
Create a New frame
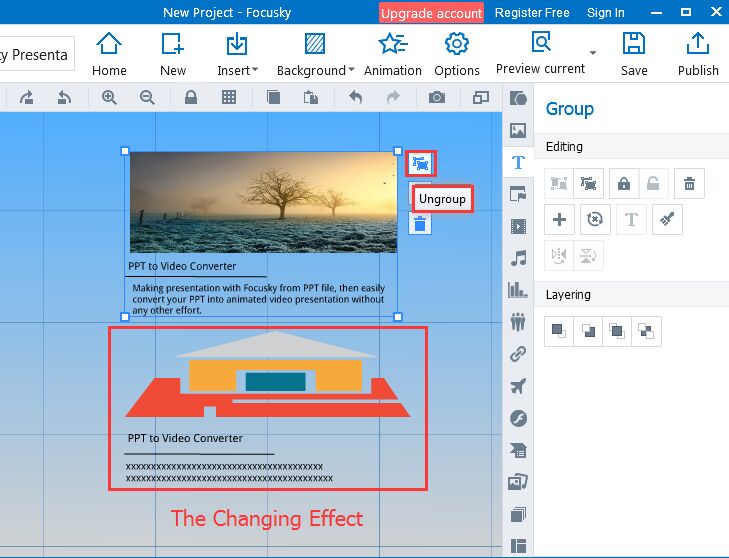point(172,54)
